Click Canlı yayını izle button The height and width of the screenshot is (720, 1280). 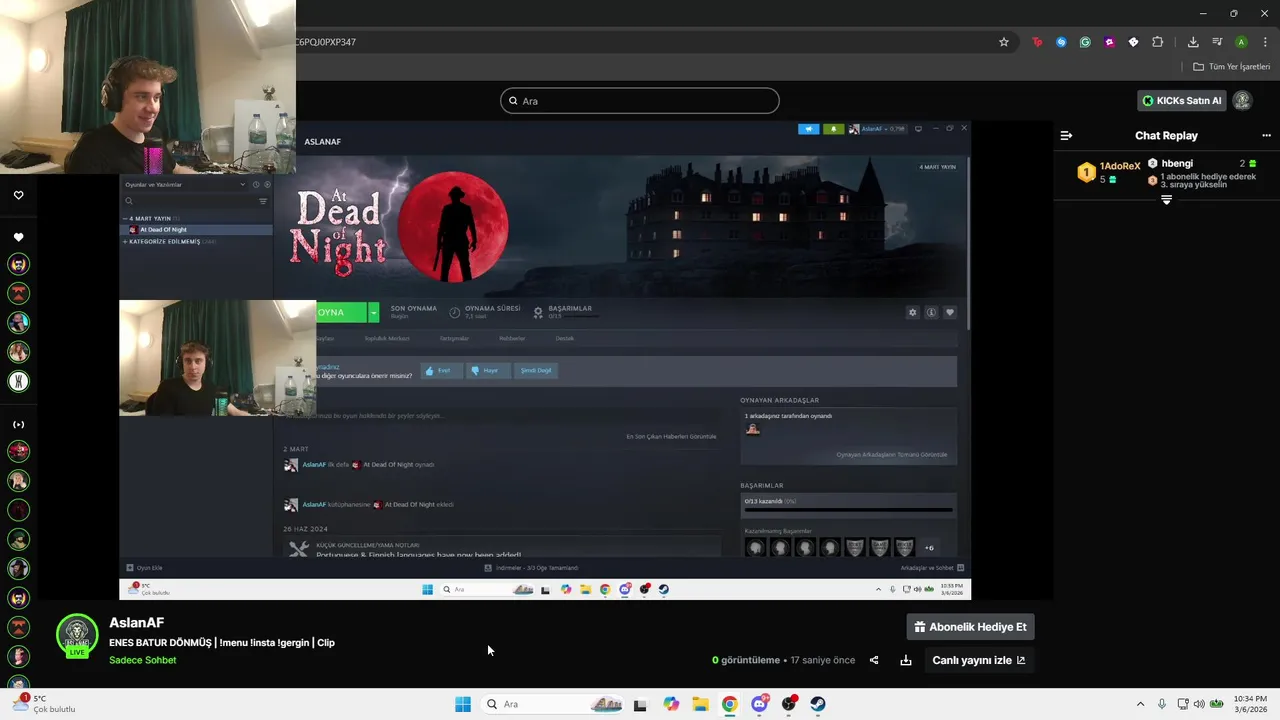coord(979,660)
